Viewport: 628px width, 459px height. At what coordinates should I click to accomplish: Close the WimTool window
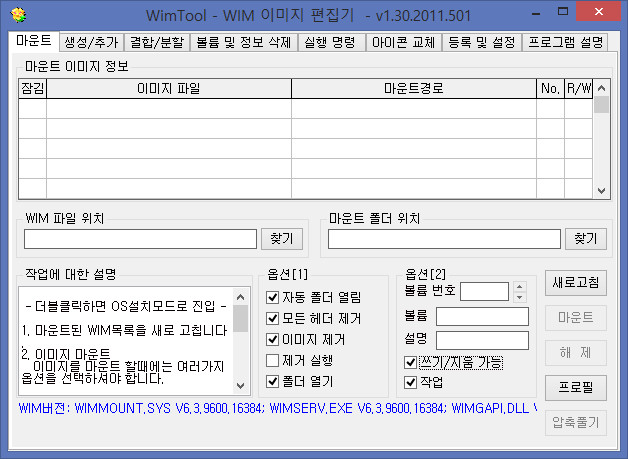point(599,12)
